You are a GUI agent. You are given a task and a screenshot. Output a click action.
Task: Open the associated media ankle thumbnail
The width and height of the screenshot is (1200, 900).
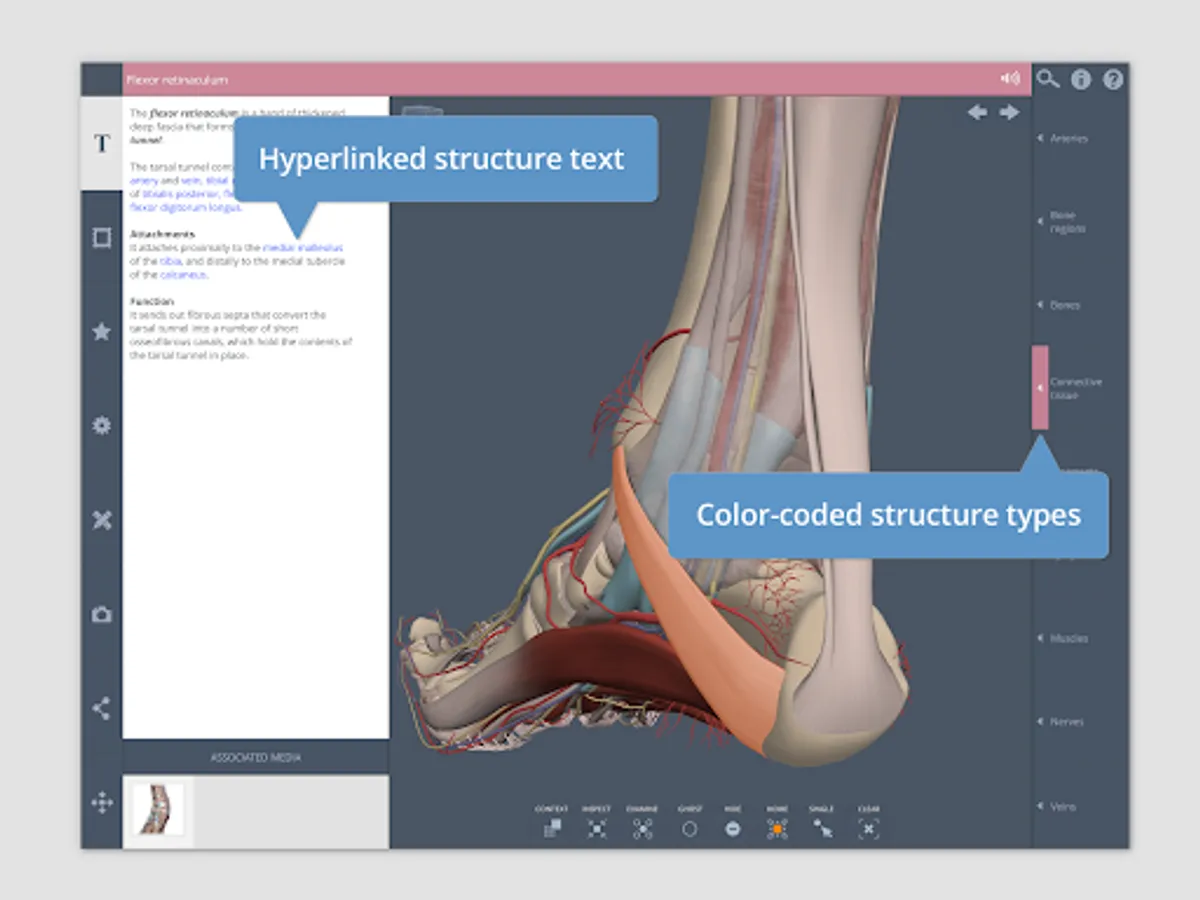pos(158,810)
